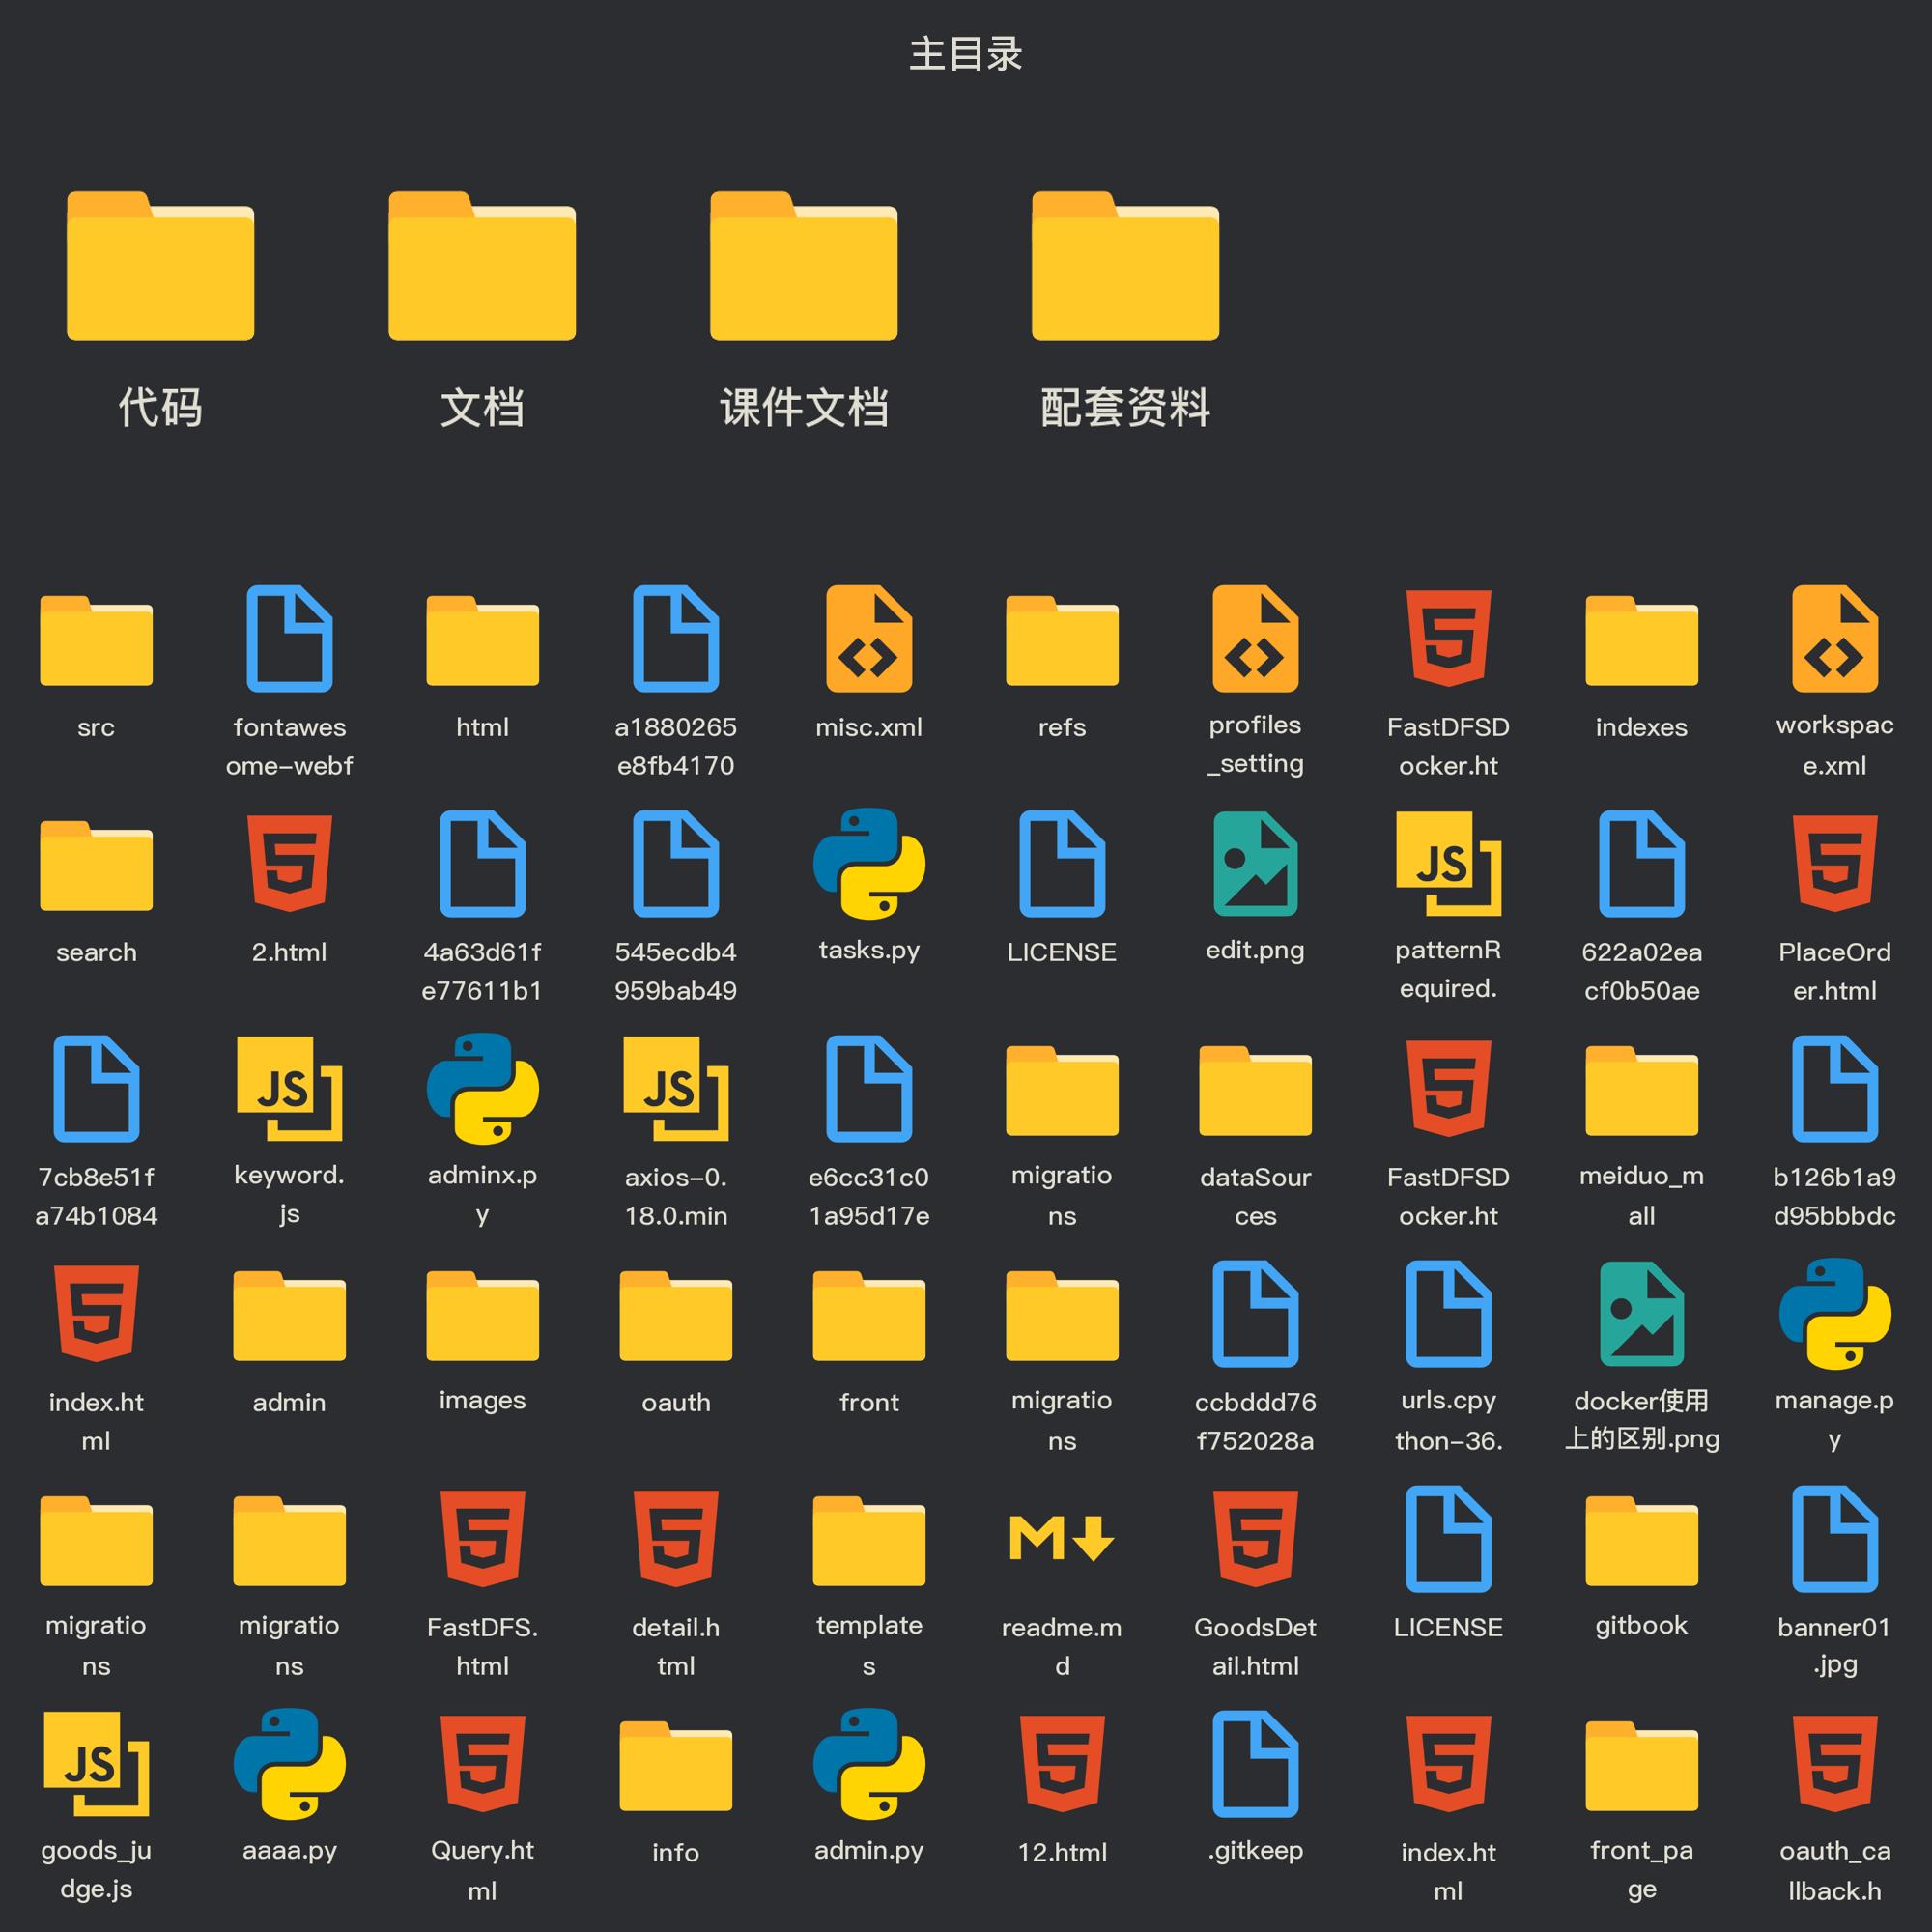The image size is (1932, 1932).
Task: Open the 文档 folder
Action: (x=482, y=265)
